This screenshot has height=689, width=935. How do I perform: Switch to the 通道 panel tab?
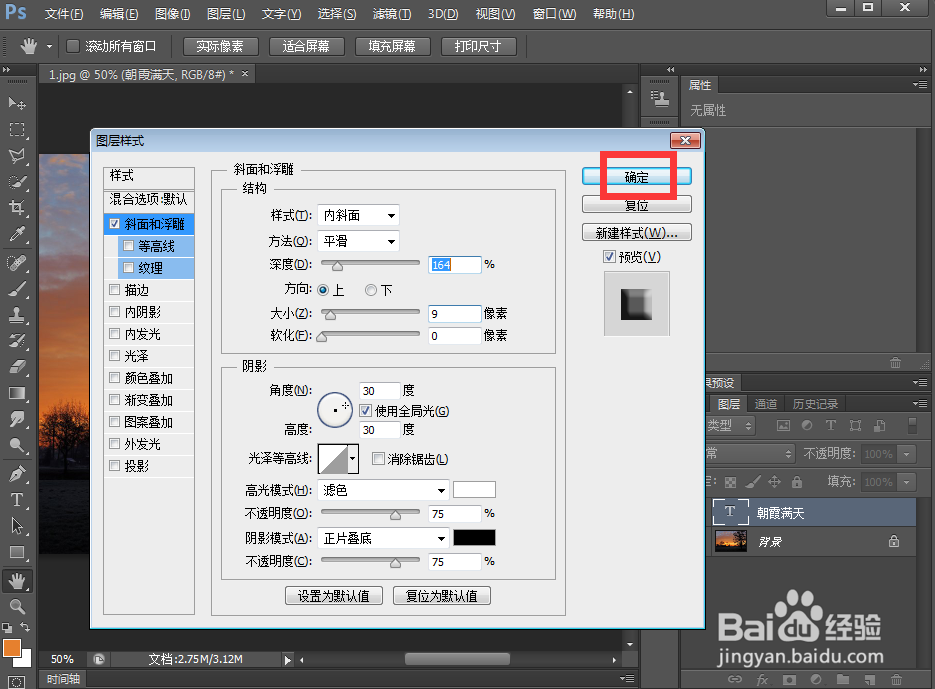coord(766,404)
